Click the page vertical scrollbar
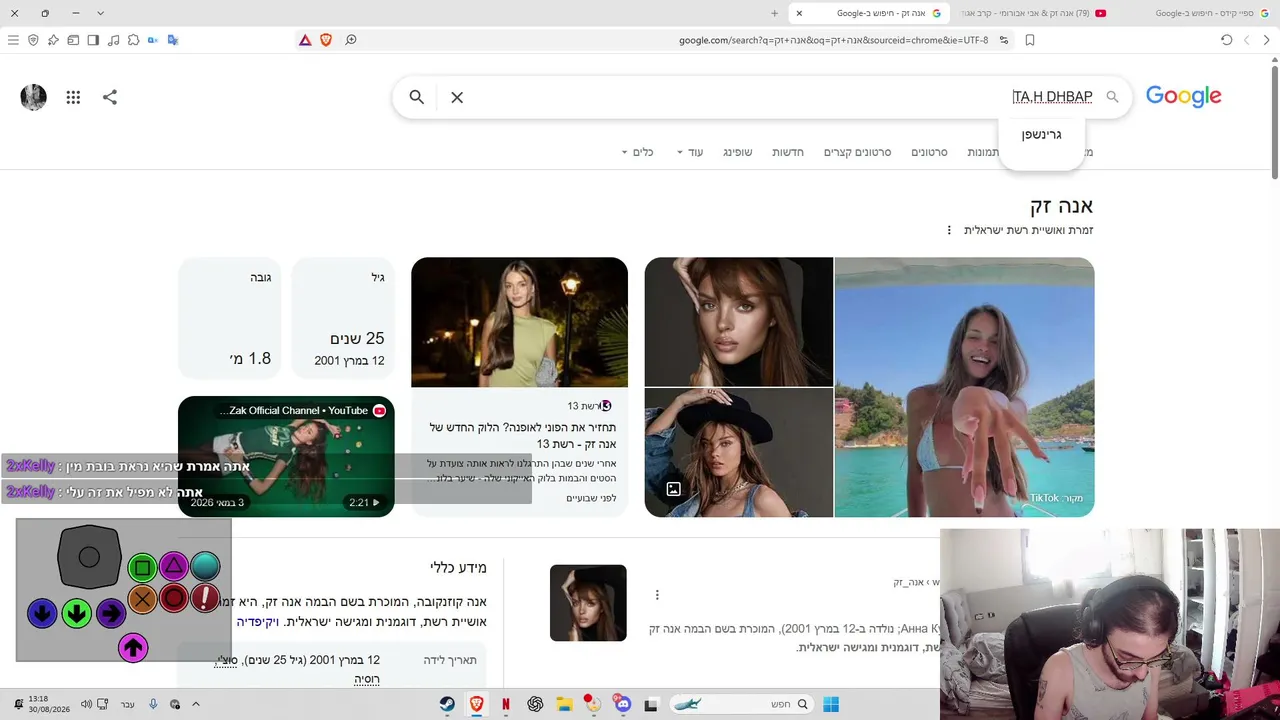1280x720 pixels. pos(1275,120)
